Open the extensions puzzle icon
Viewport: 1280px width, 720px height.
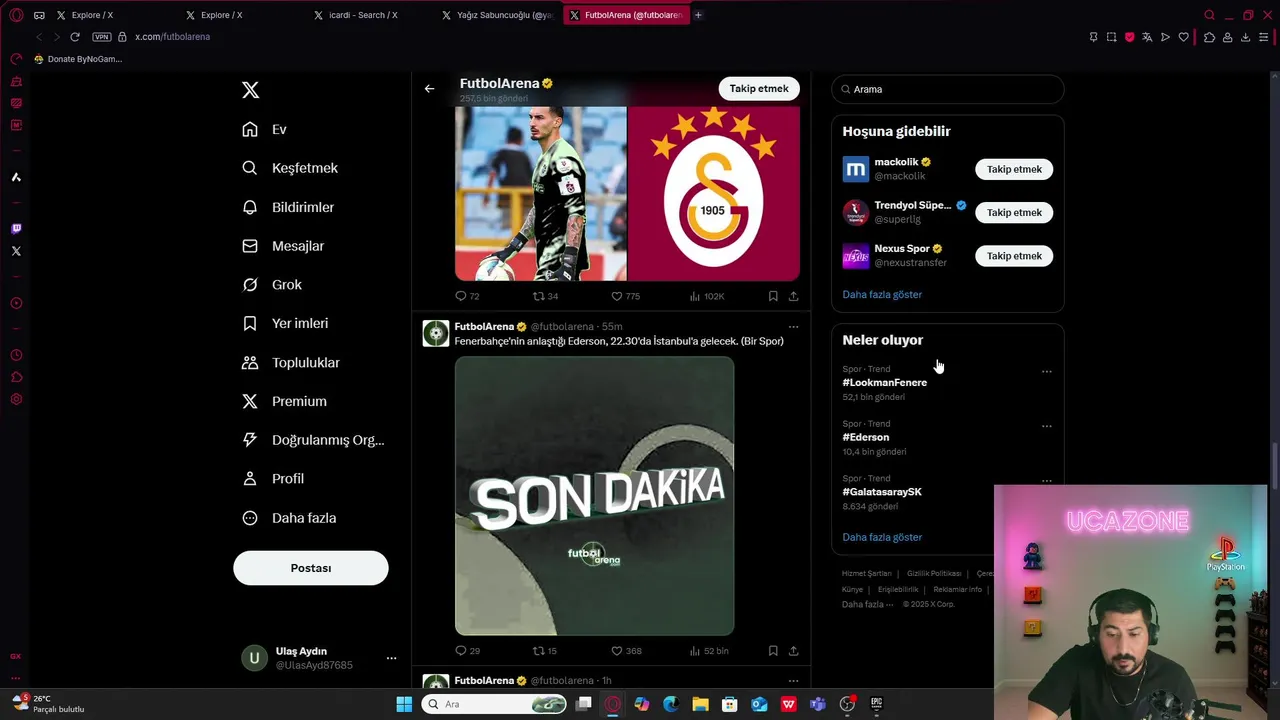point(1209,37)
